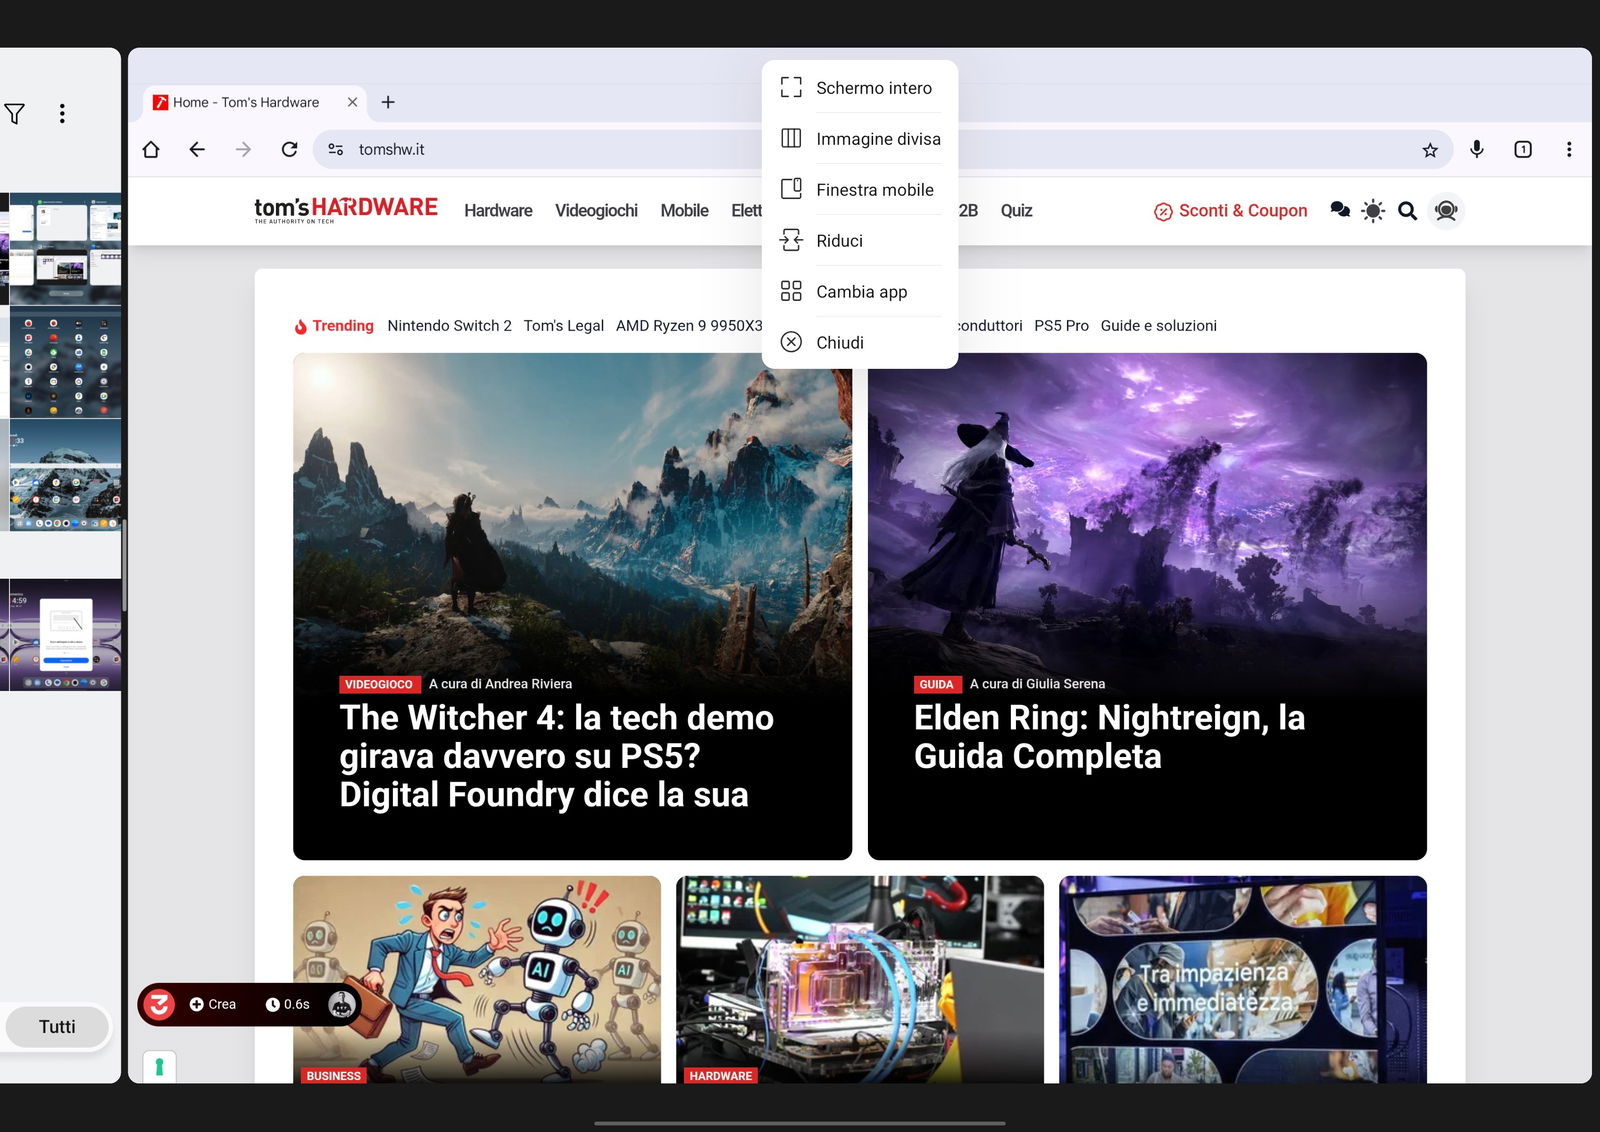This screenshot has width=1600, height=1132.
Task: Open author Giulia Serena link
Action: (x=1064, y=684)
